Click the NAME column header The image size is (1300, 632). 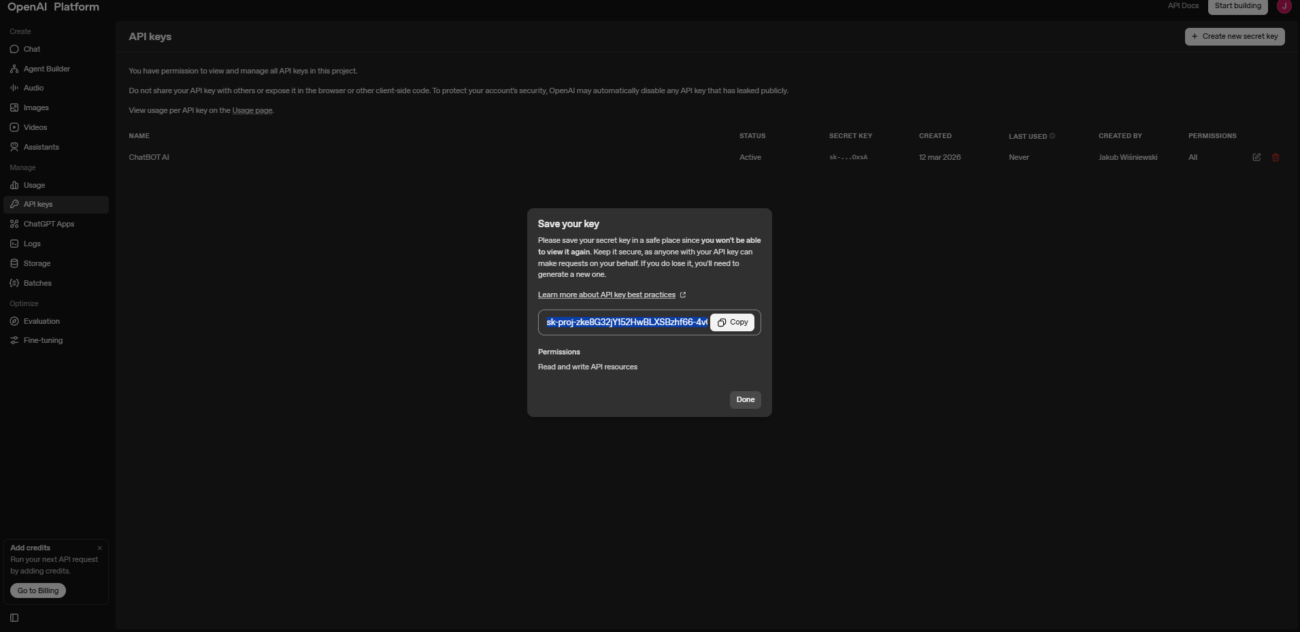tap(139, 136)
